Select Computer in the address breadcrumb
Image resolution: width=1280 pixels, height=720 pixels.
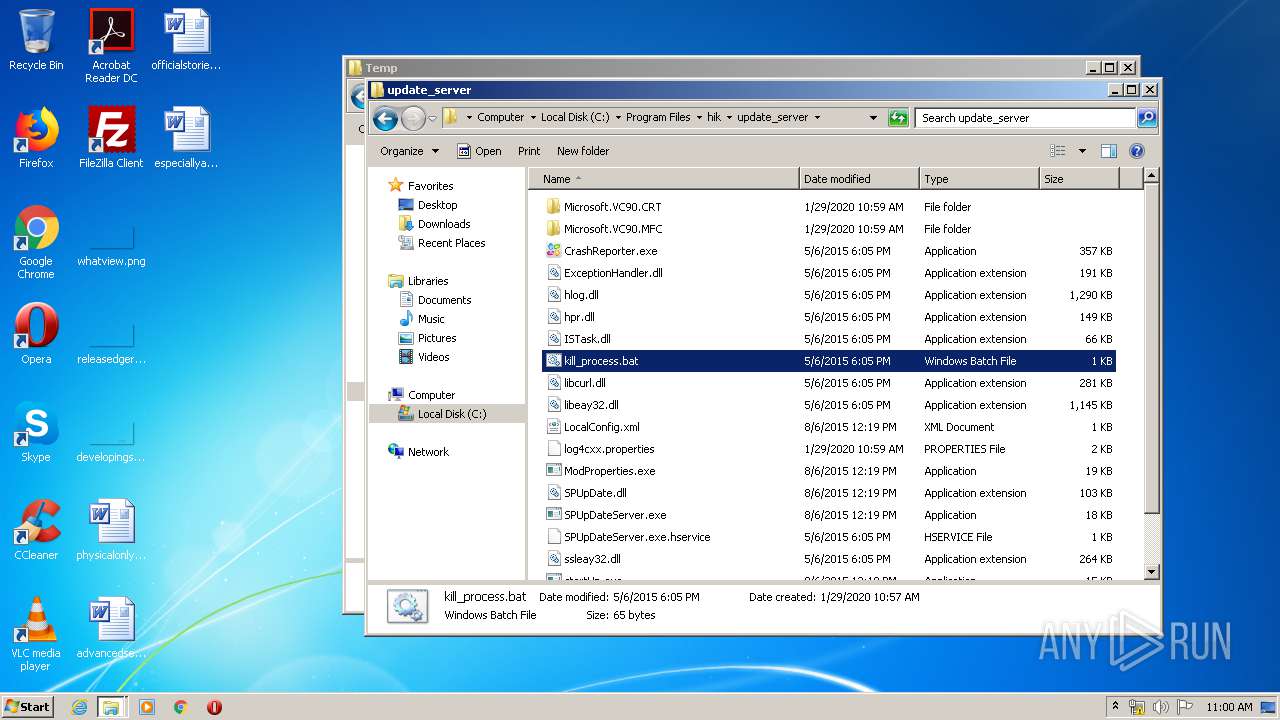pos(500,117)
